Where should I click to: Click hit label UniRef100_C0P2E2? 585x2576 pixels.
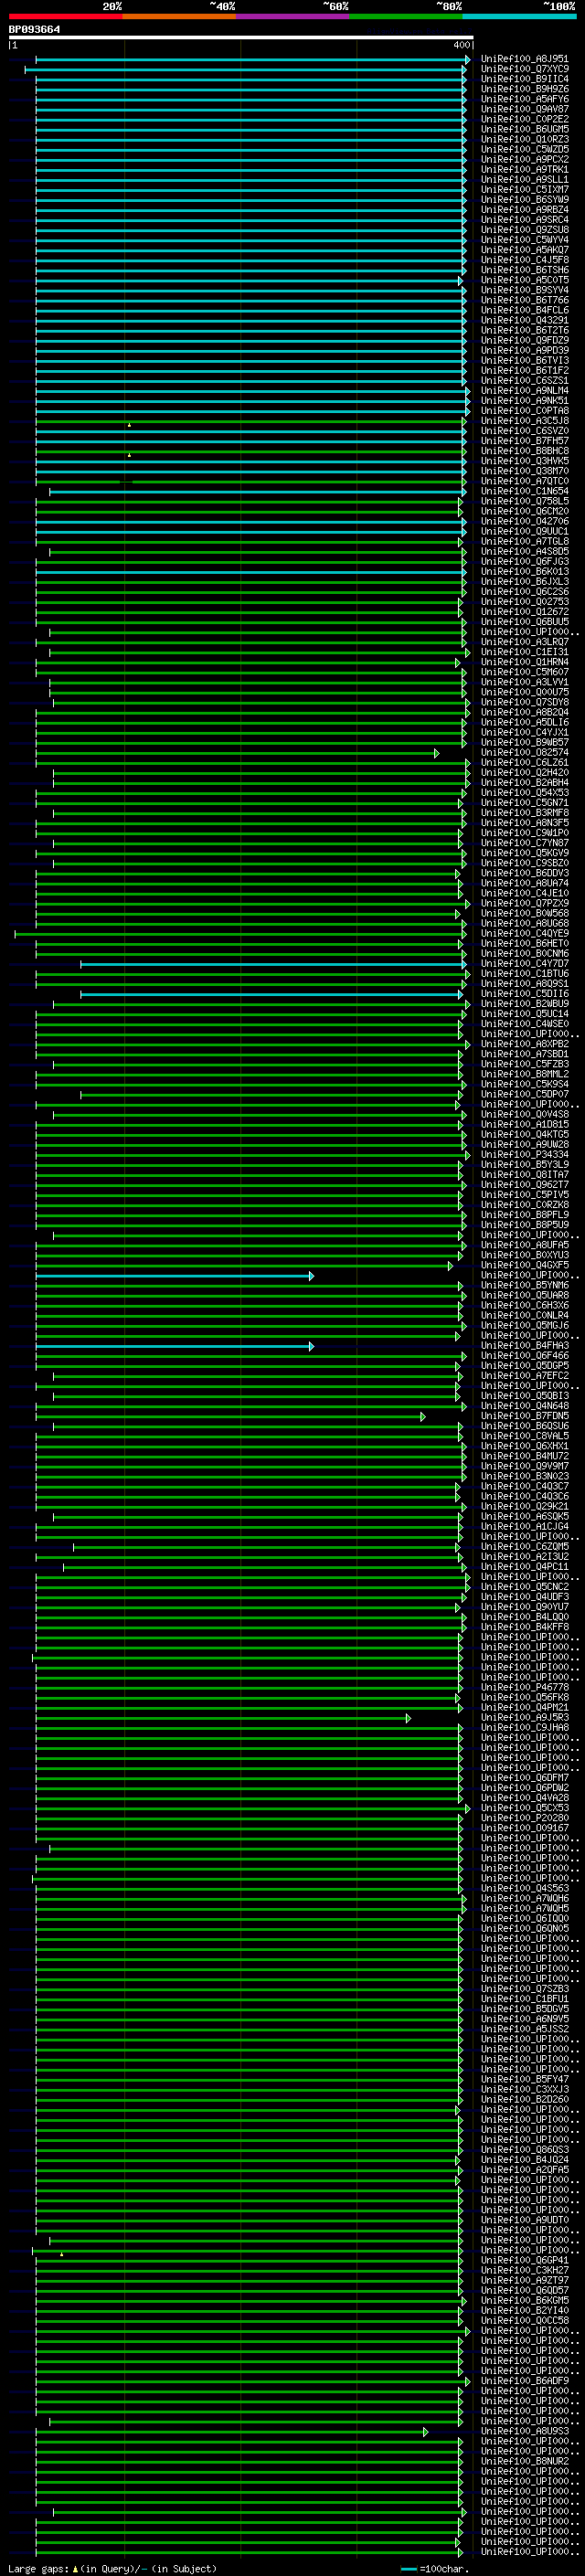525,119
